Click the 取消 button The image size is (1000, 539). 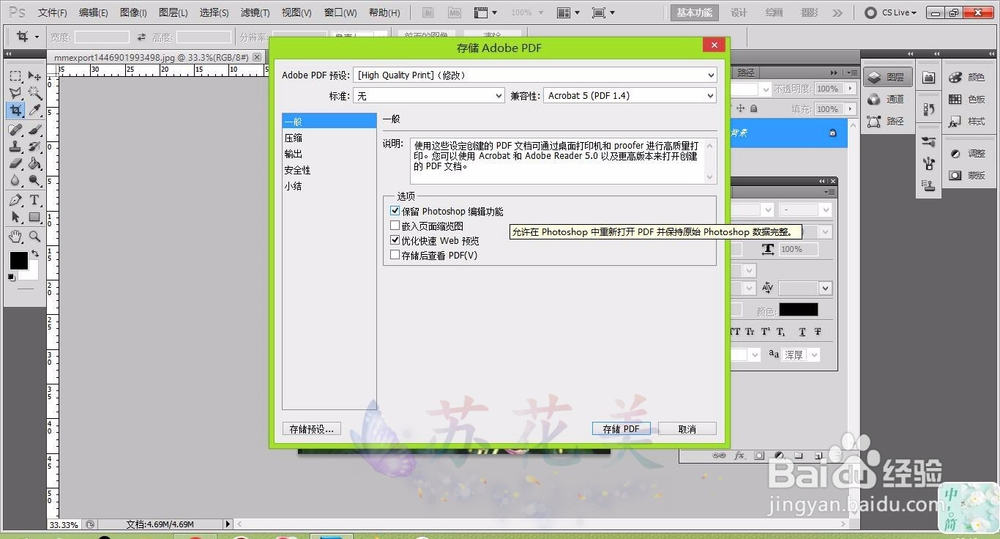pyautogui.click(x=687, y=429)
